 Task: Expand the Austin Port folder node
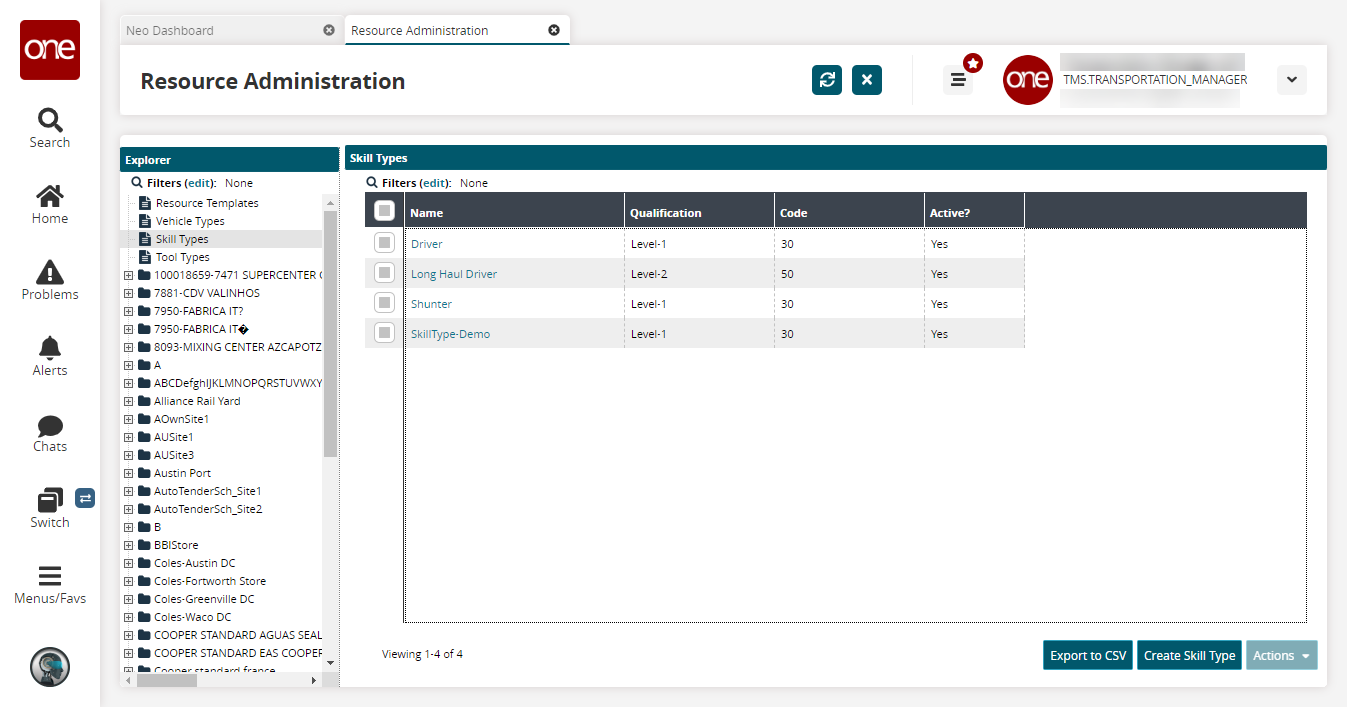(128, 473)
